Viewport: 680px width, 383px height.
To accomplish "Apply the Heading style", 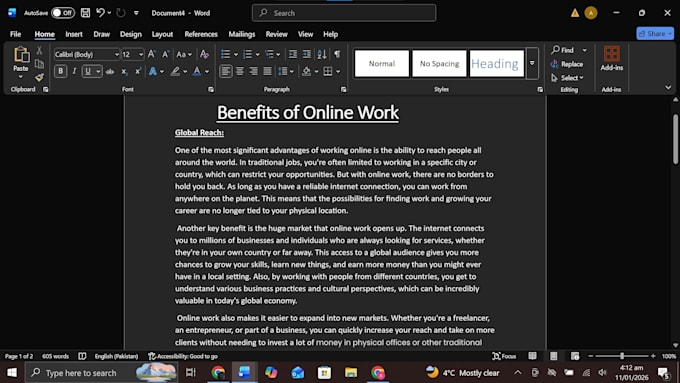I will point(497,63).
